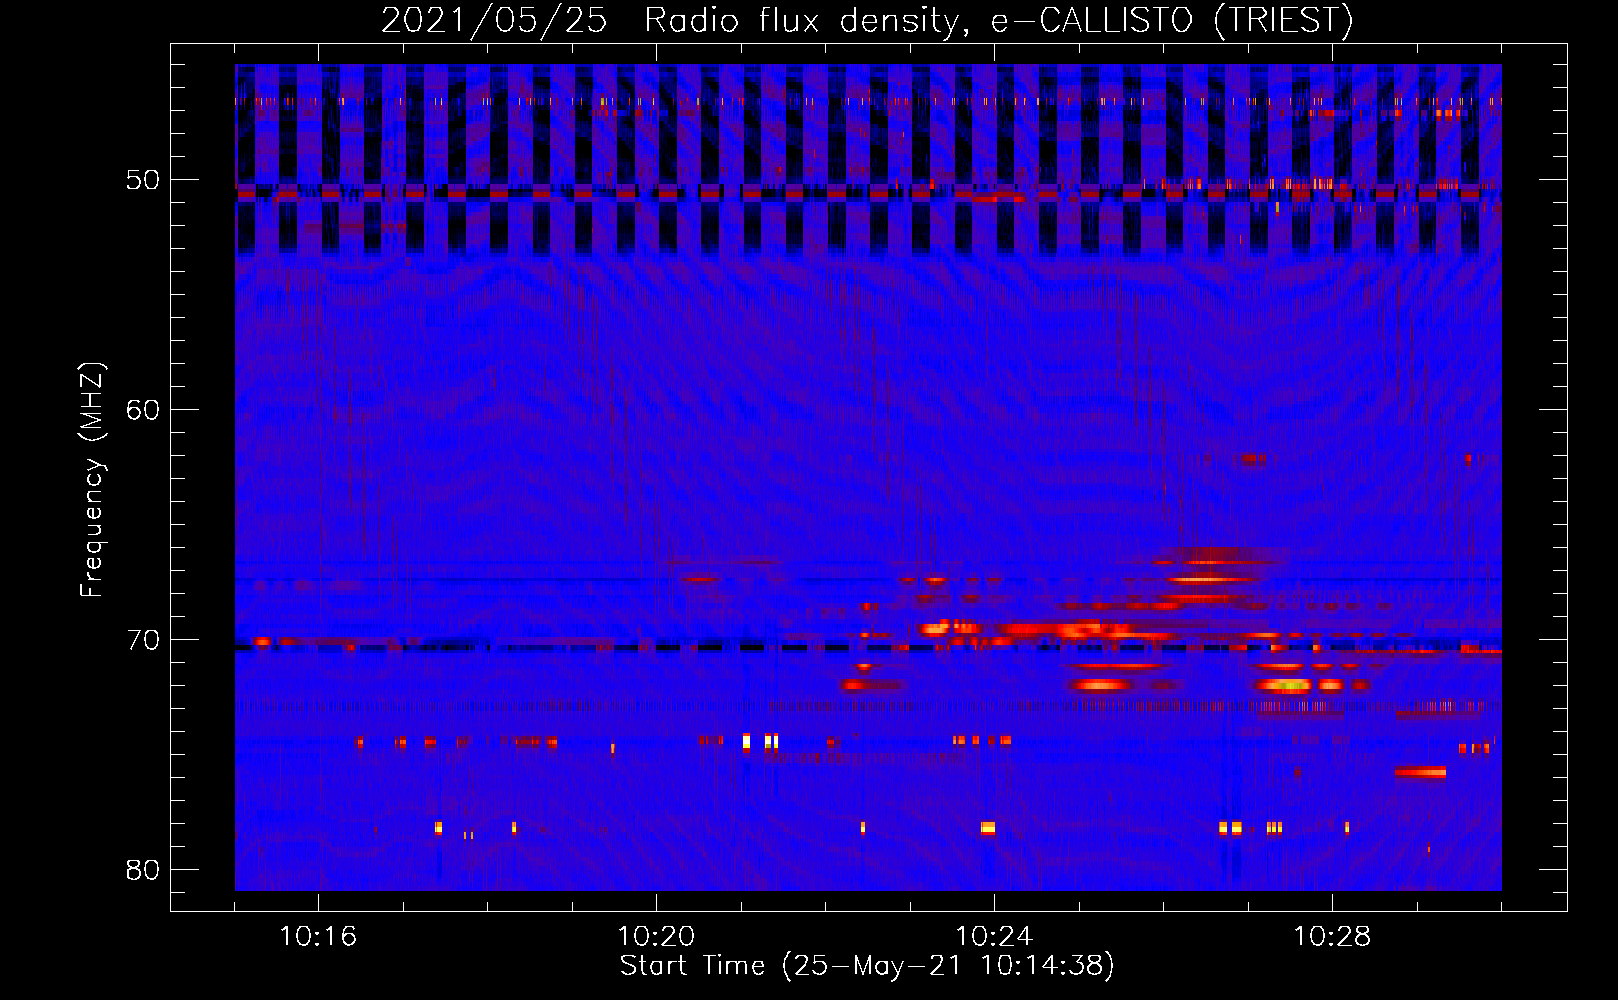Click the 10:20 time tick label

point(656,937)
